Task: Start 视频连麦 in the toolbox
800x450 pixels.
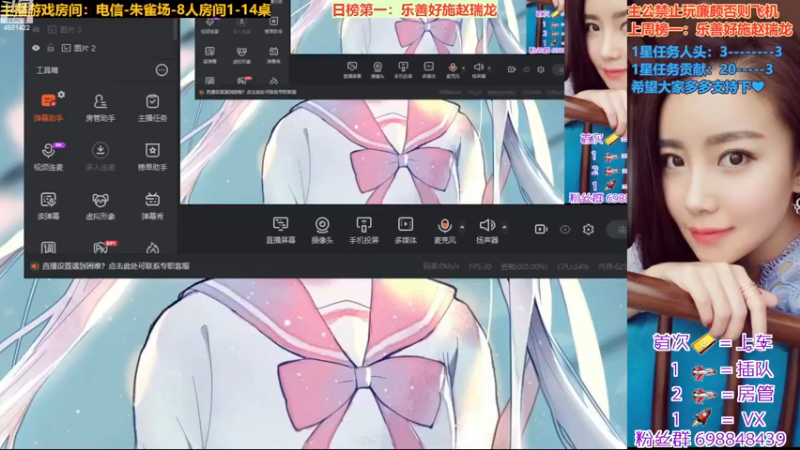Action: point(48,157)
